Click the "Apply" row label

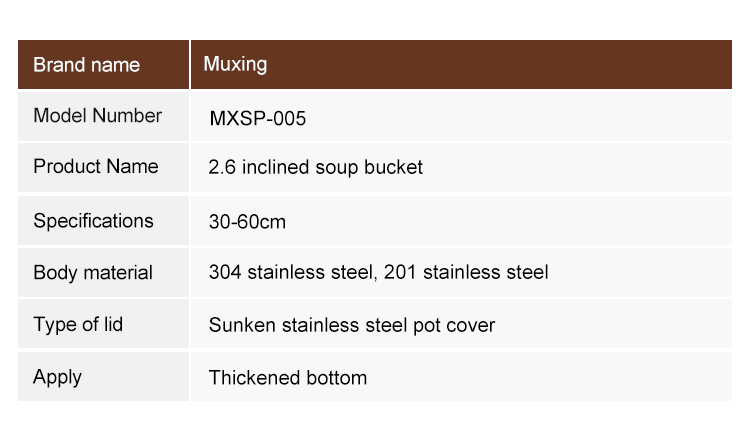57,377
